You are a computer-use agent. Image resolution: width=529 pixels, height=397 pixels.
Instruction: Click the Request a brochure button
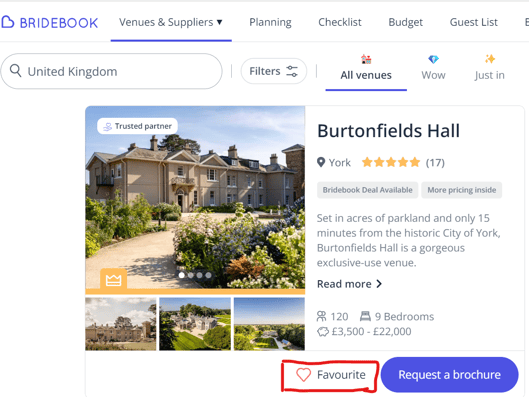tap(449, 375)
